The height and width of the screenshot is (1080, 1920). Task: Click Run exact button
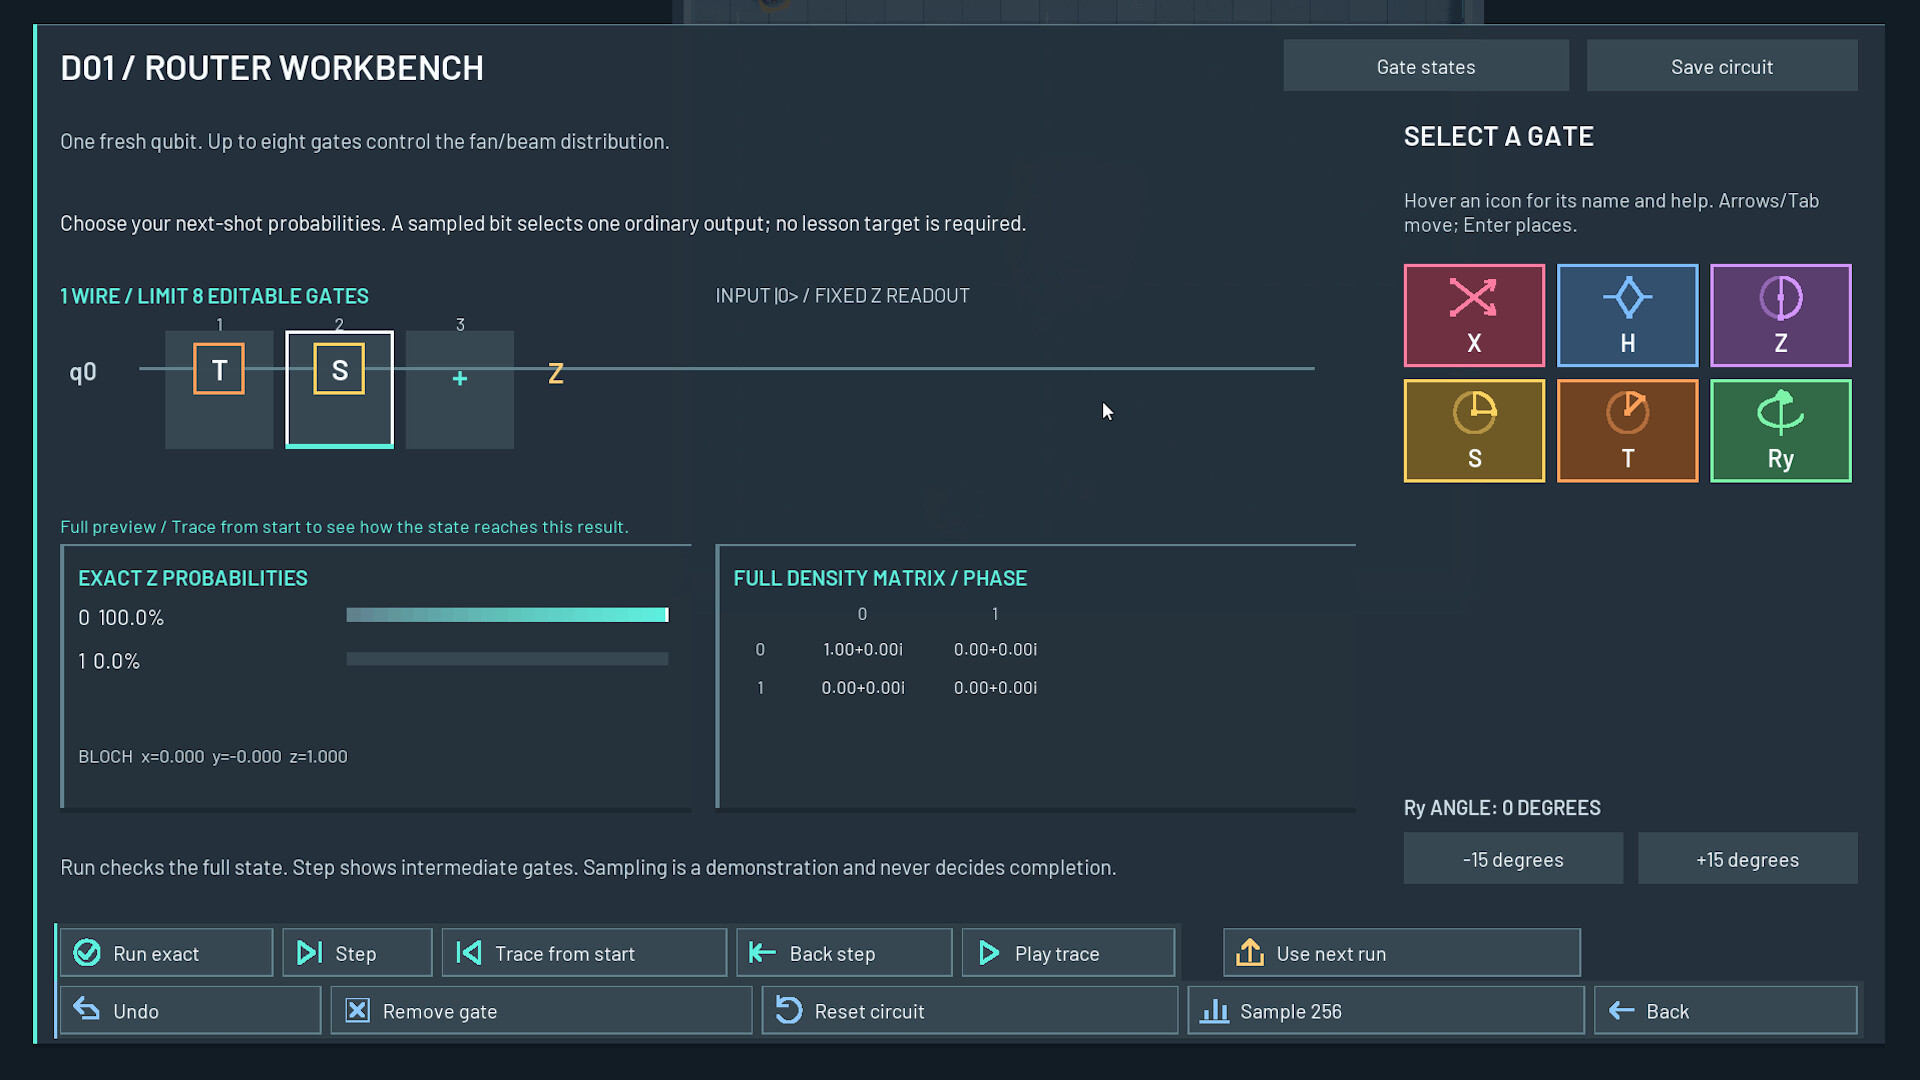(x=166, y=953)
